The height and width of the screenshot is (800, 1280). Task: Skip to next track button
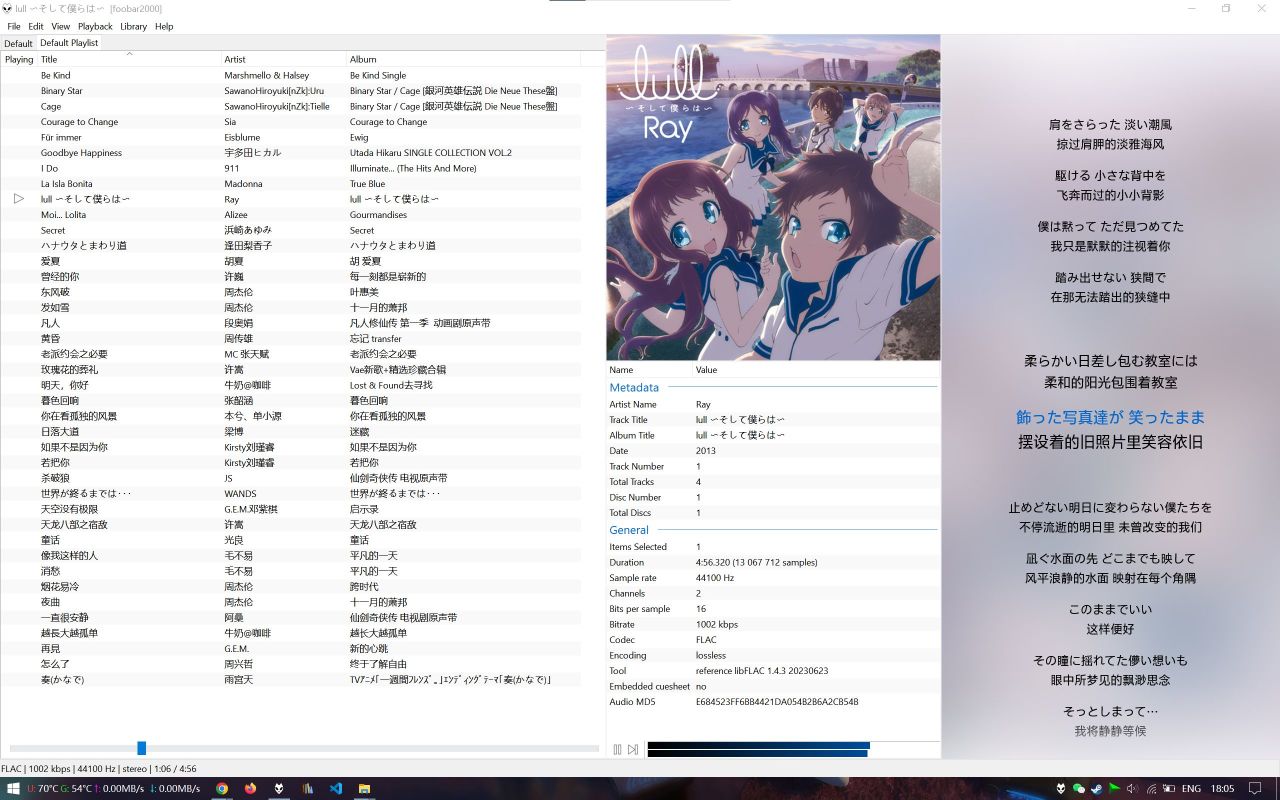point(633,749)
